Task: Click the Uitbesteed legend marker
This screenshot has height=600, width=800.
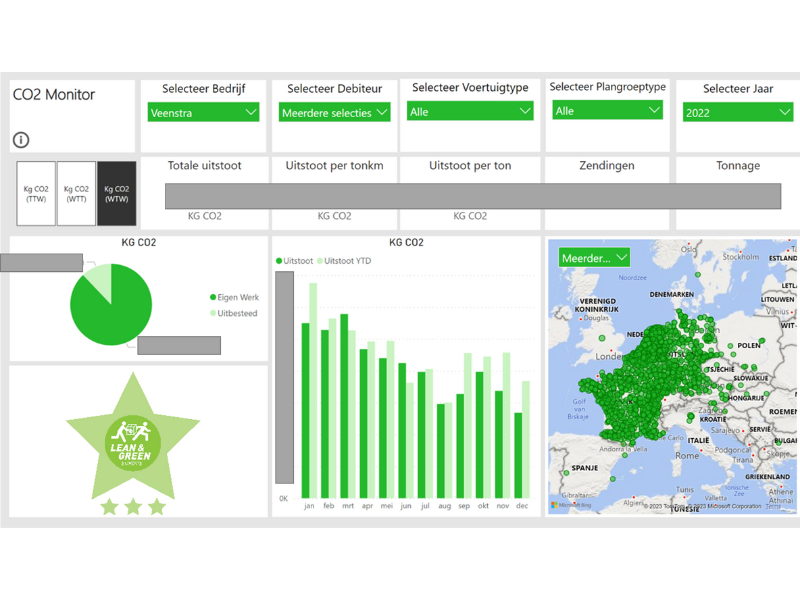Action: pos(213,313)
